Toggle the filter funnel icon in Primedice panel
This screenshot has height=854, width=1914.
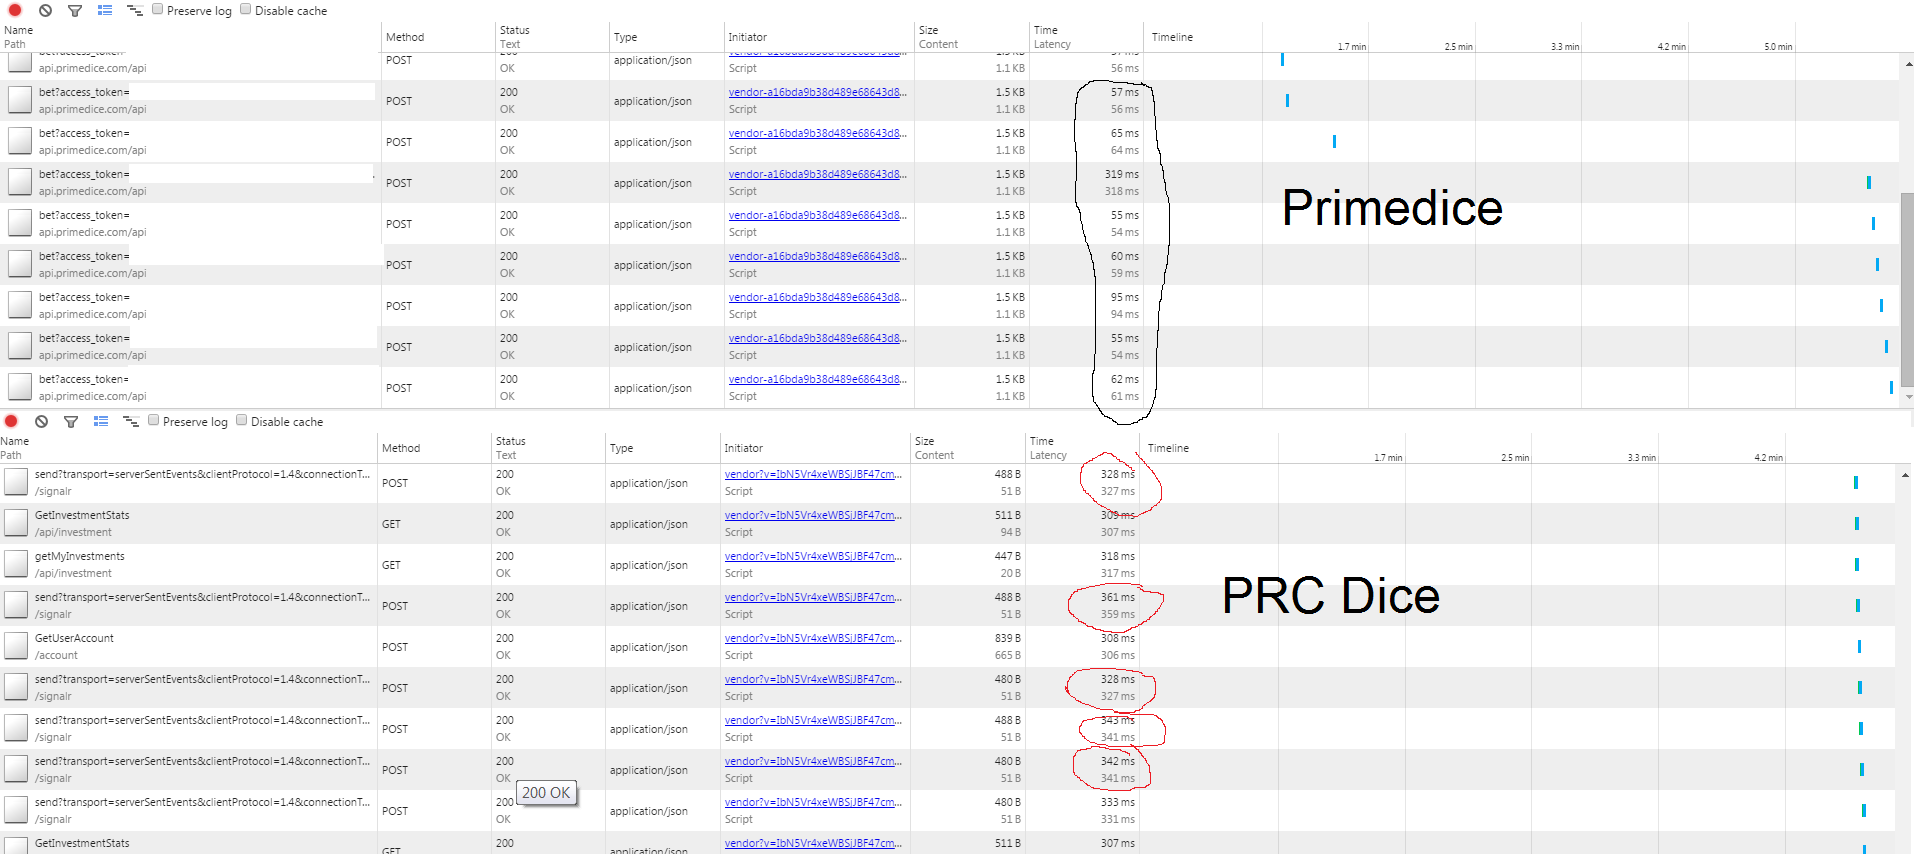click(x=75, y=10)
